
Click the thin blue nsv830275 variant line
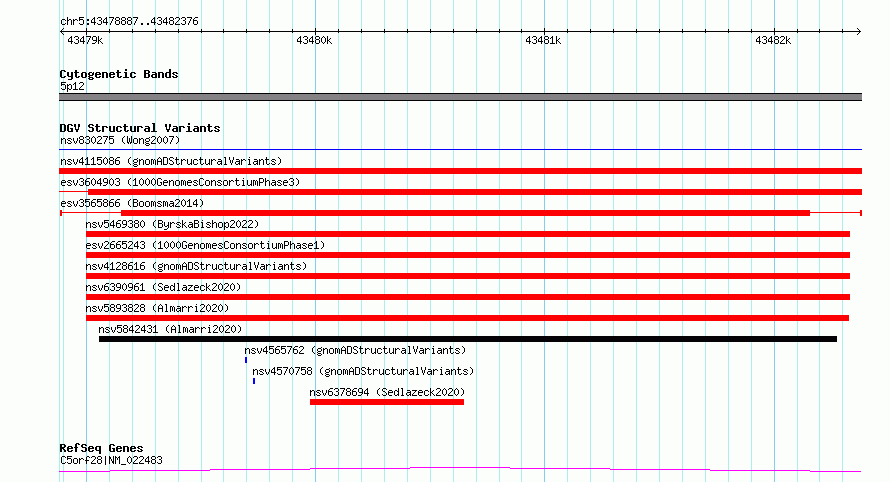coord(460,150)
